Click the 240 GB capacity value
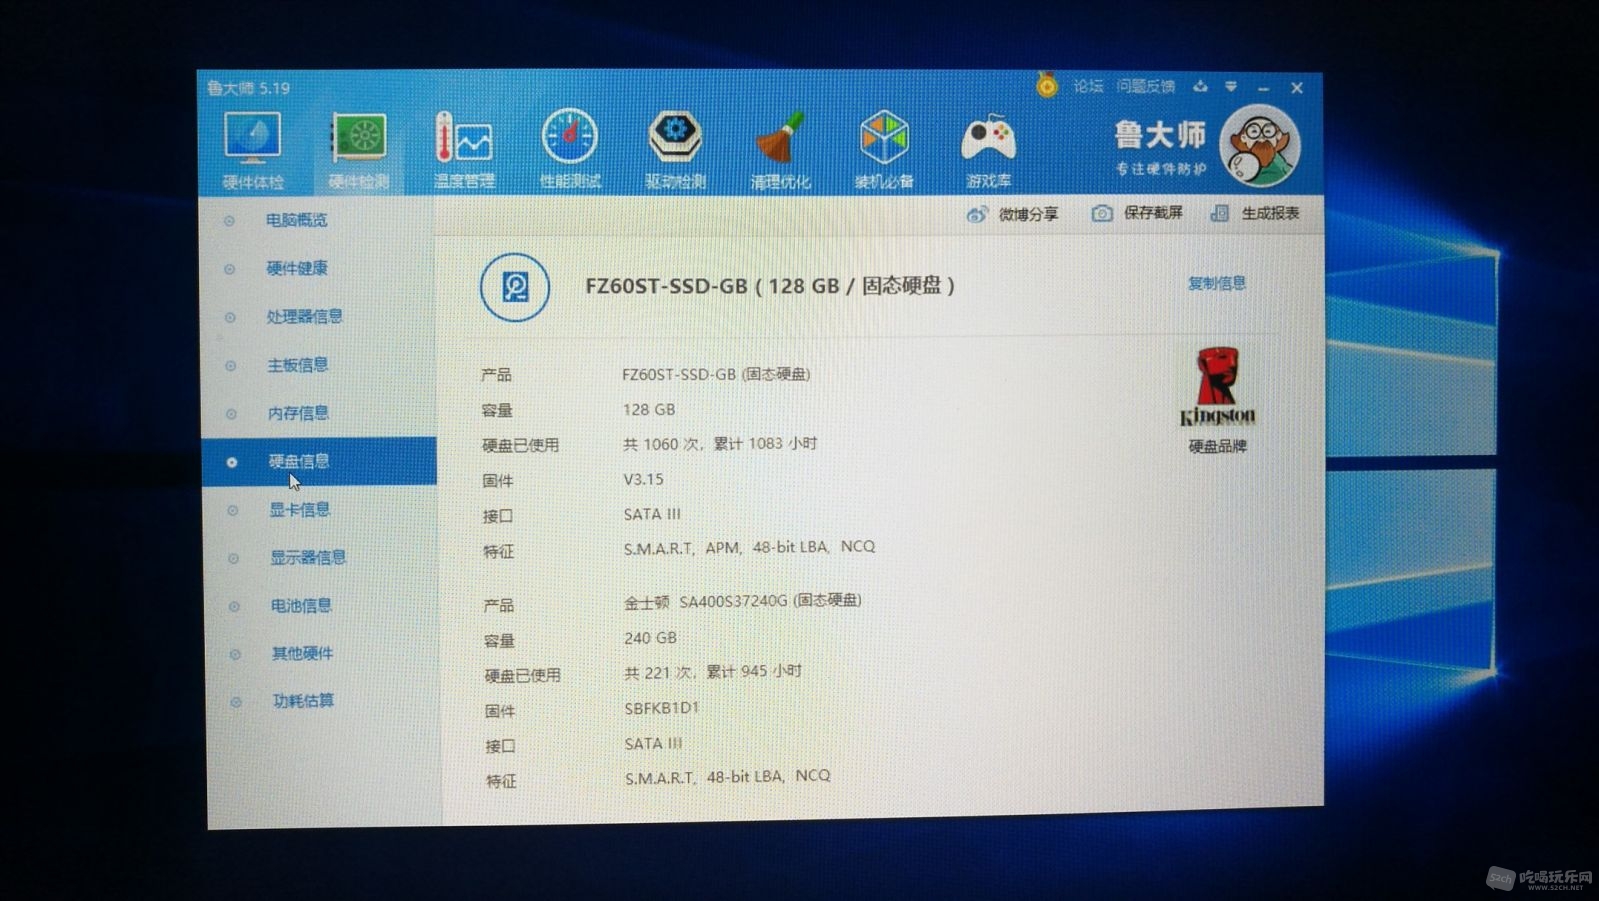The width and height of the screenshot is (1599, 901). point(650,638)
